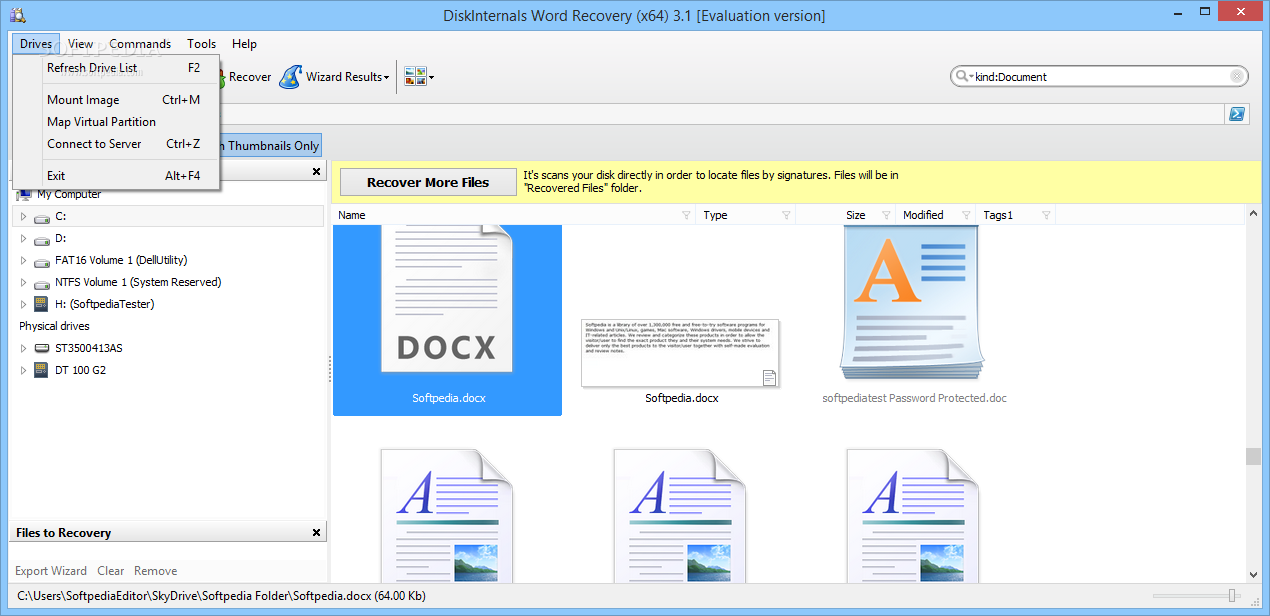Select the ST3500413AS drive icon
1270x616 pixels.
42,348
